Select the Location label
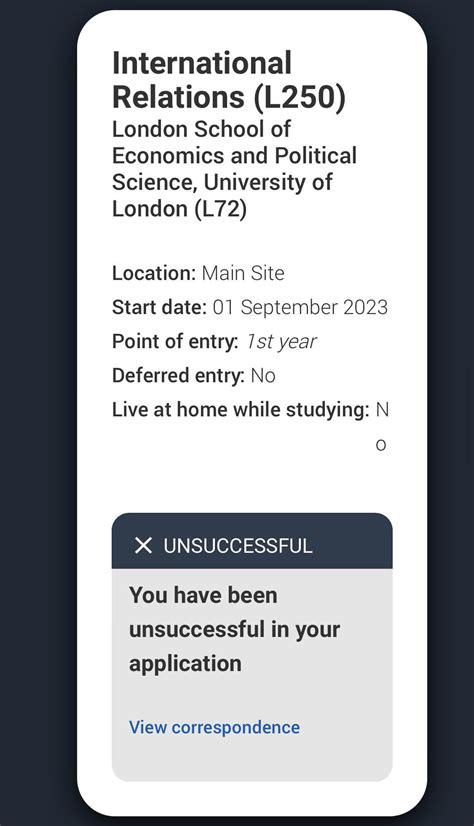This screenshot has width=474, height=826. click(x=154, y=273)
